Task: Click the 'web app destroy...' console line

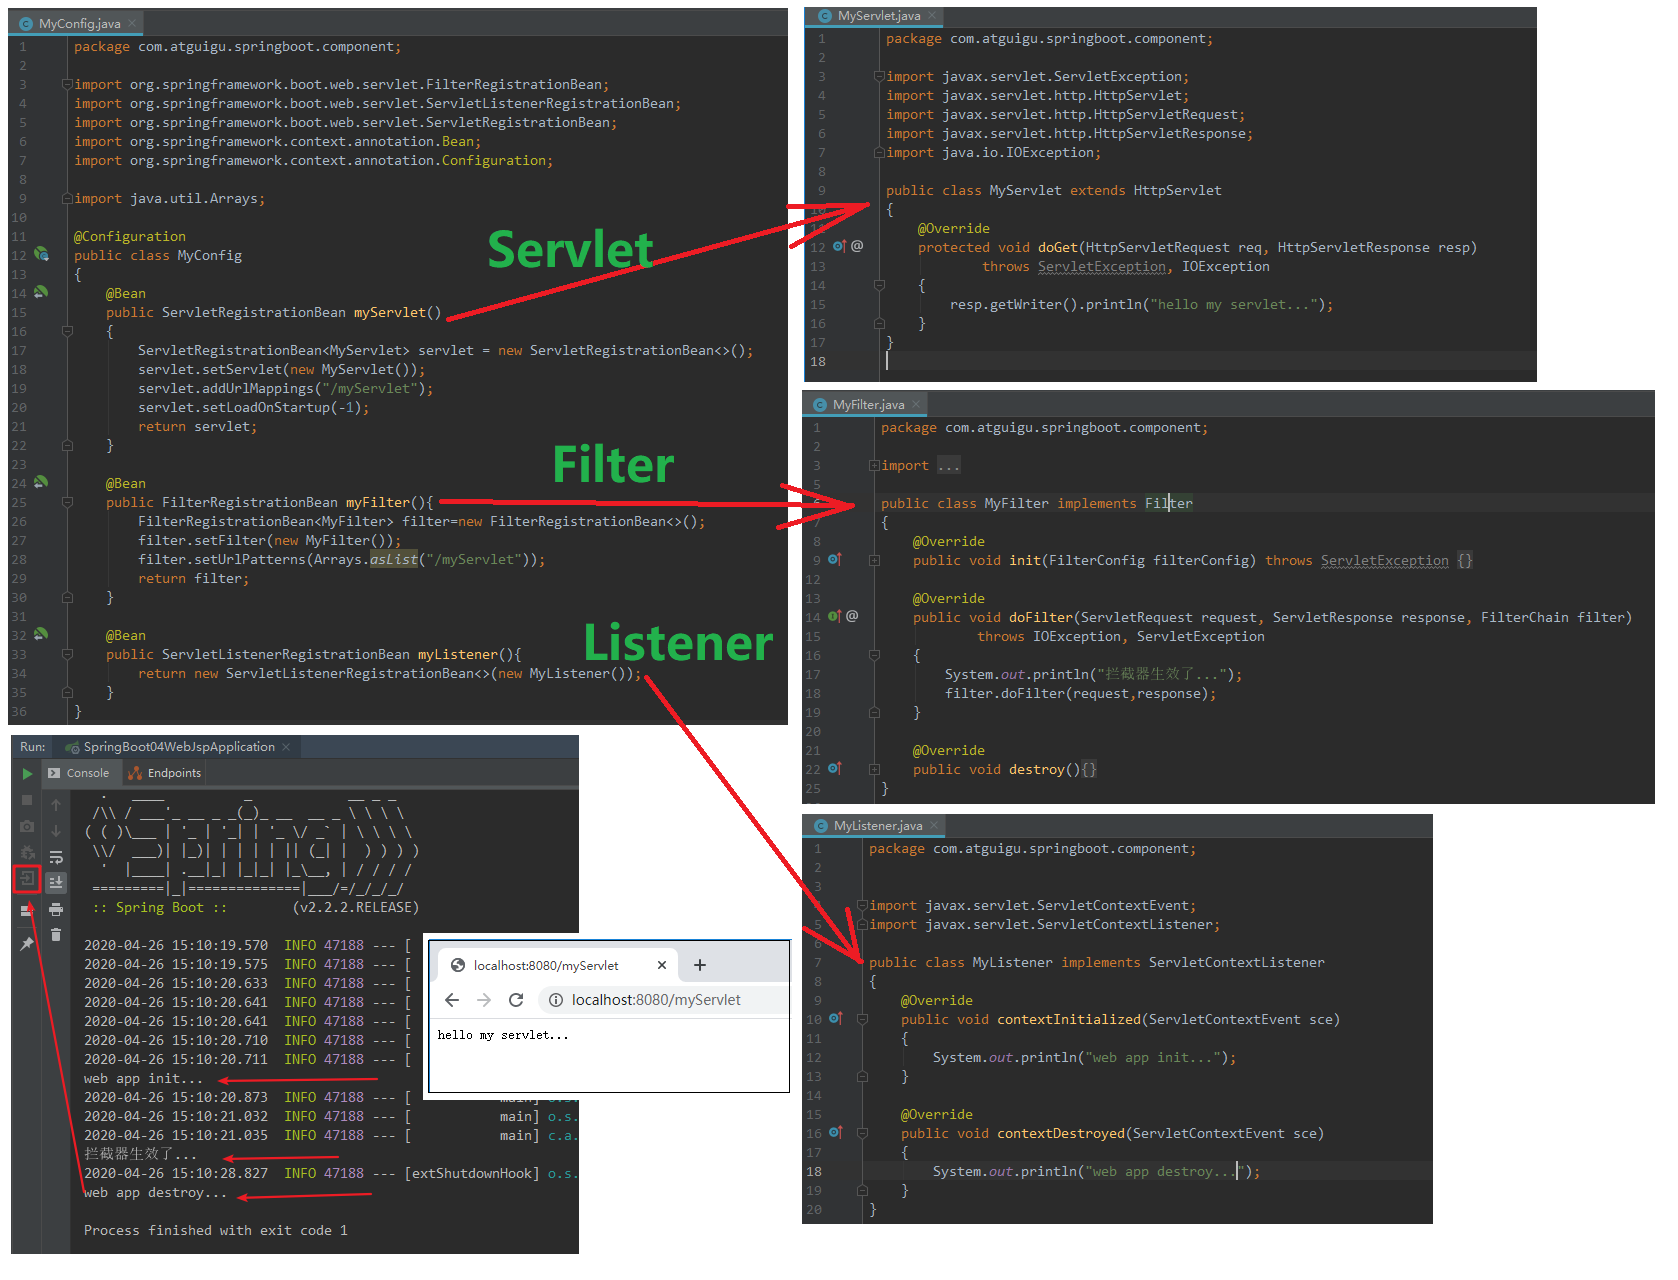Action: [x=155, y=1192]
